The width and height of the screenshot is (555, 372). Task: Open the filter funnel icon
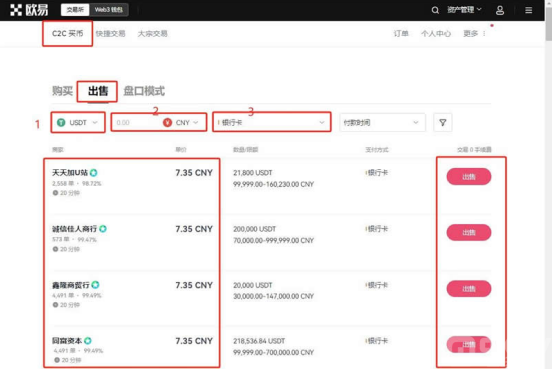coord(442,122)
